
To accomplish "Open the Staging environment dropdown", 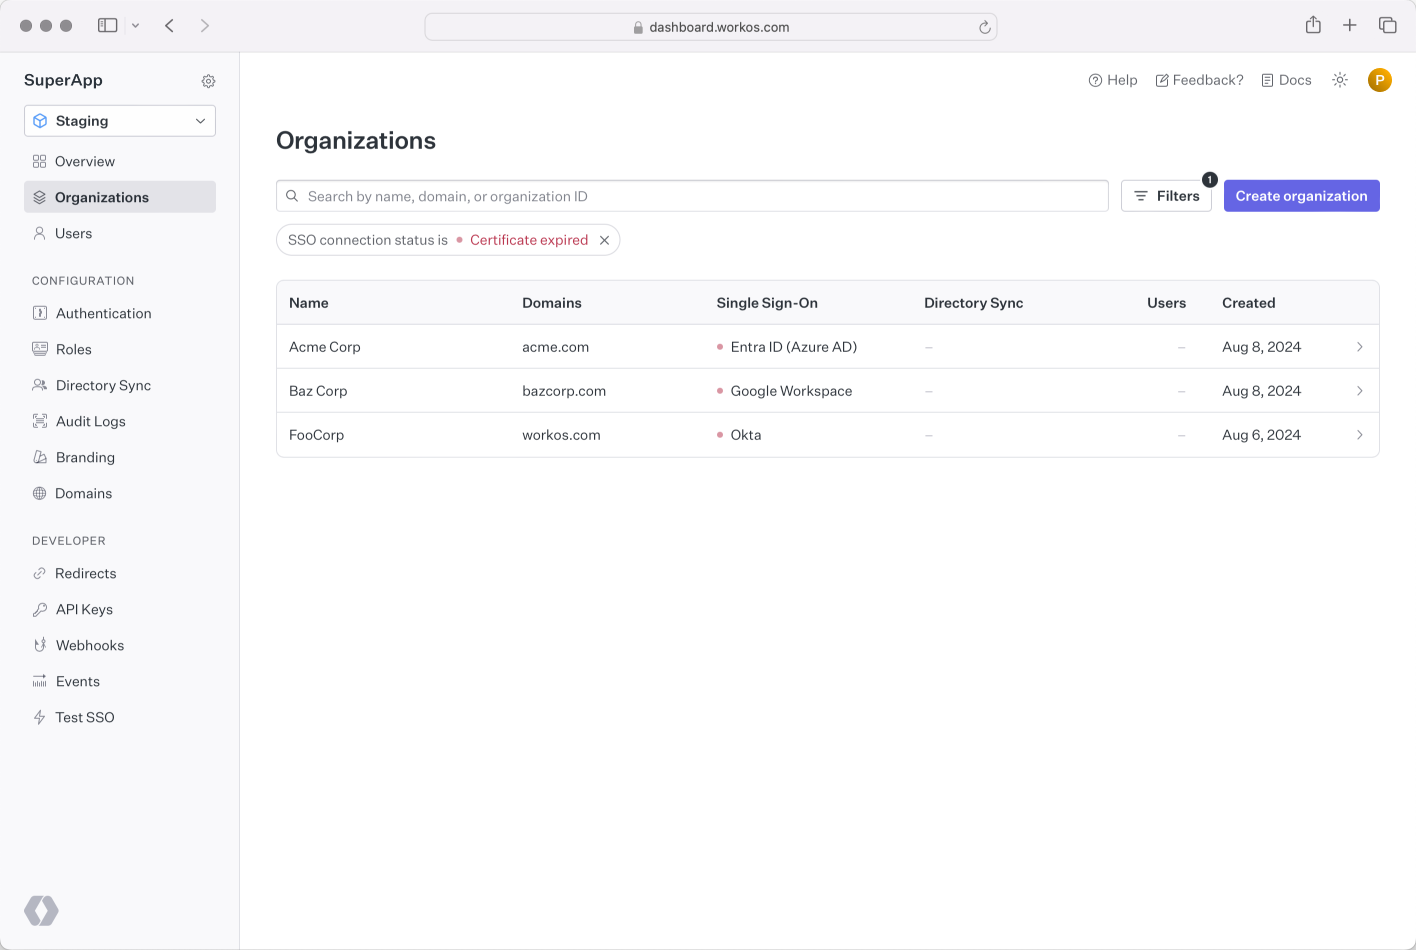I will coord(119,120).
